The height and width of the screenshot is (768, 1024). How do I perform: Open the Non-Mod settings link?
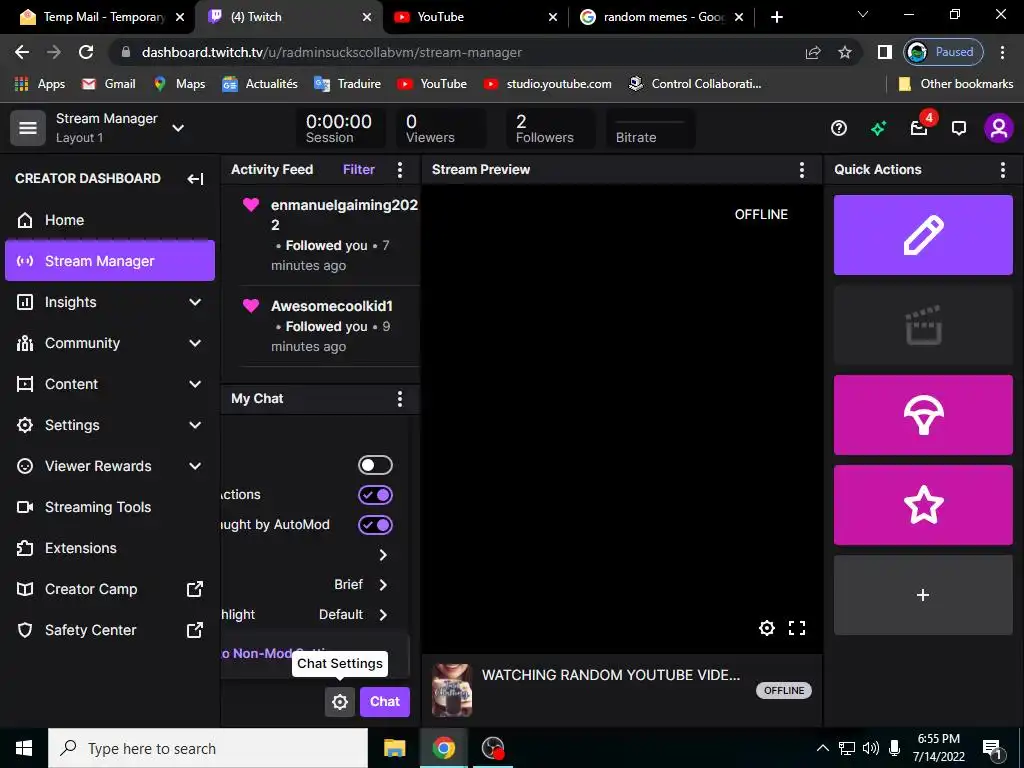(x=273, y=653)
